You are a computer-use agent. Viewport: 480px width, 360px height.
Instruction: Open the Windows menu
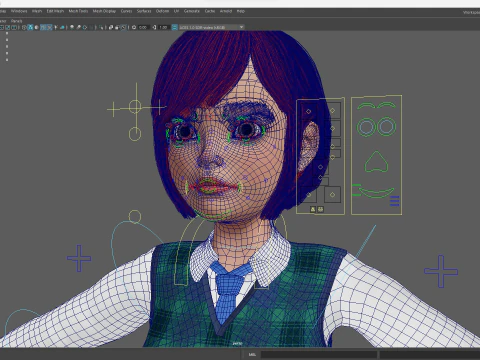[x=19, y=11]
